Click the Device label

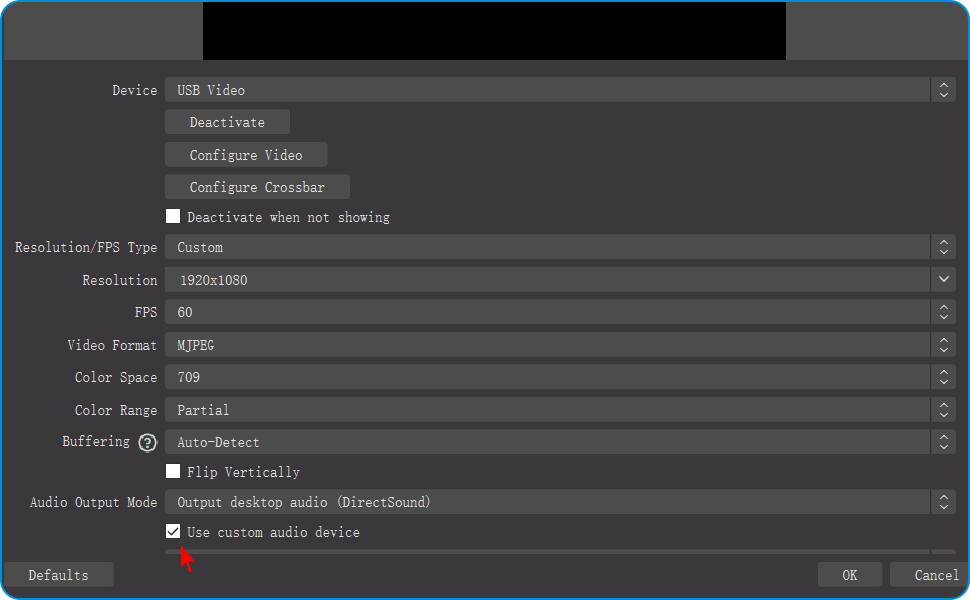tap(134, 90)
